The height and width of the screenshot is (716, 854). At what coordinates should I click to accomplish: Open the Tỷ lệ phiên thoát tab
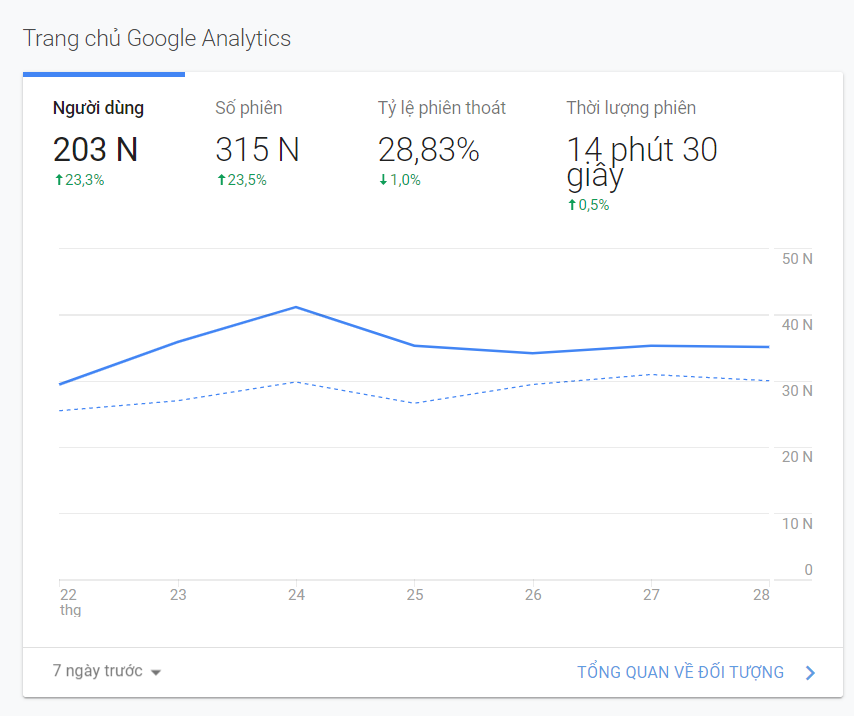[442, 108]
